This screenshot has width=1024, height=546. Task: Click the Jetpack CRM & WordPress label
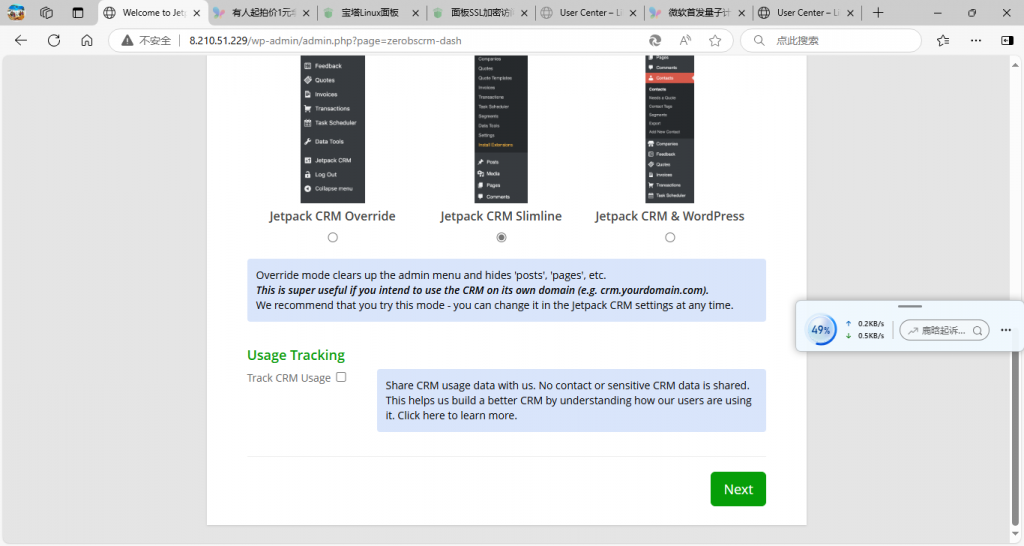(x=669, y=216)
